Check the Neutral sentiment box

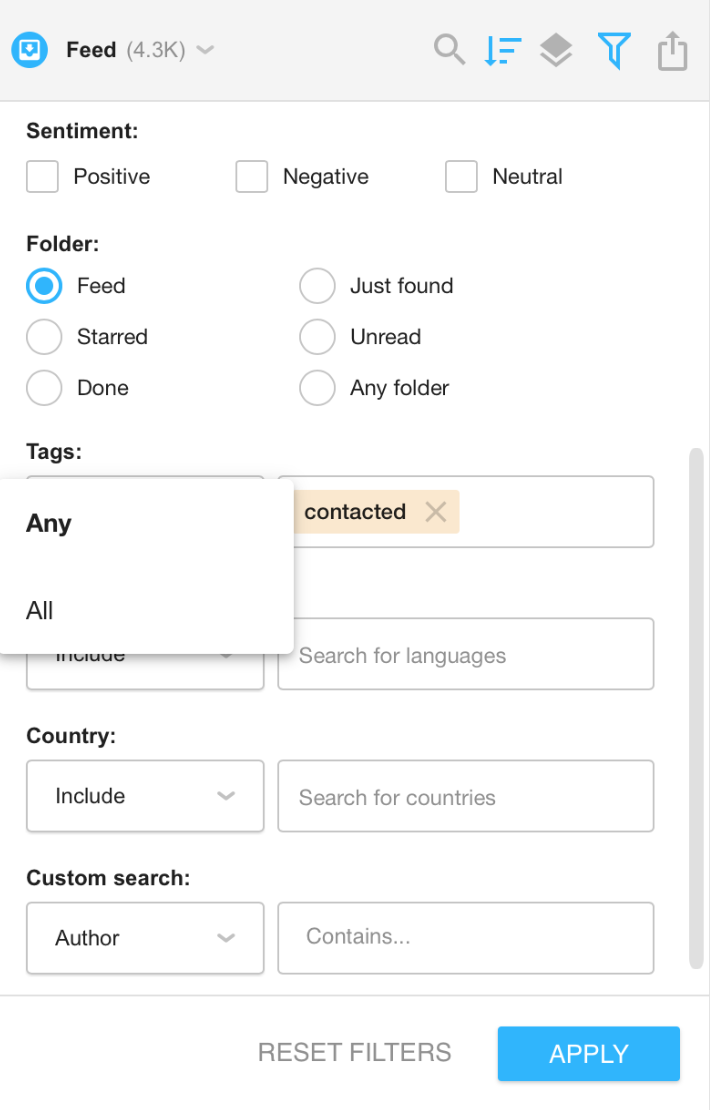point(462,176)
